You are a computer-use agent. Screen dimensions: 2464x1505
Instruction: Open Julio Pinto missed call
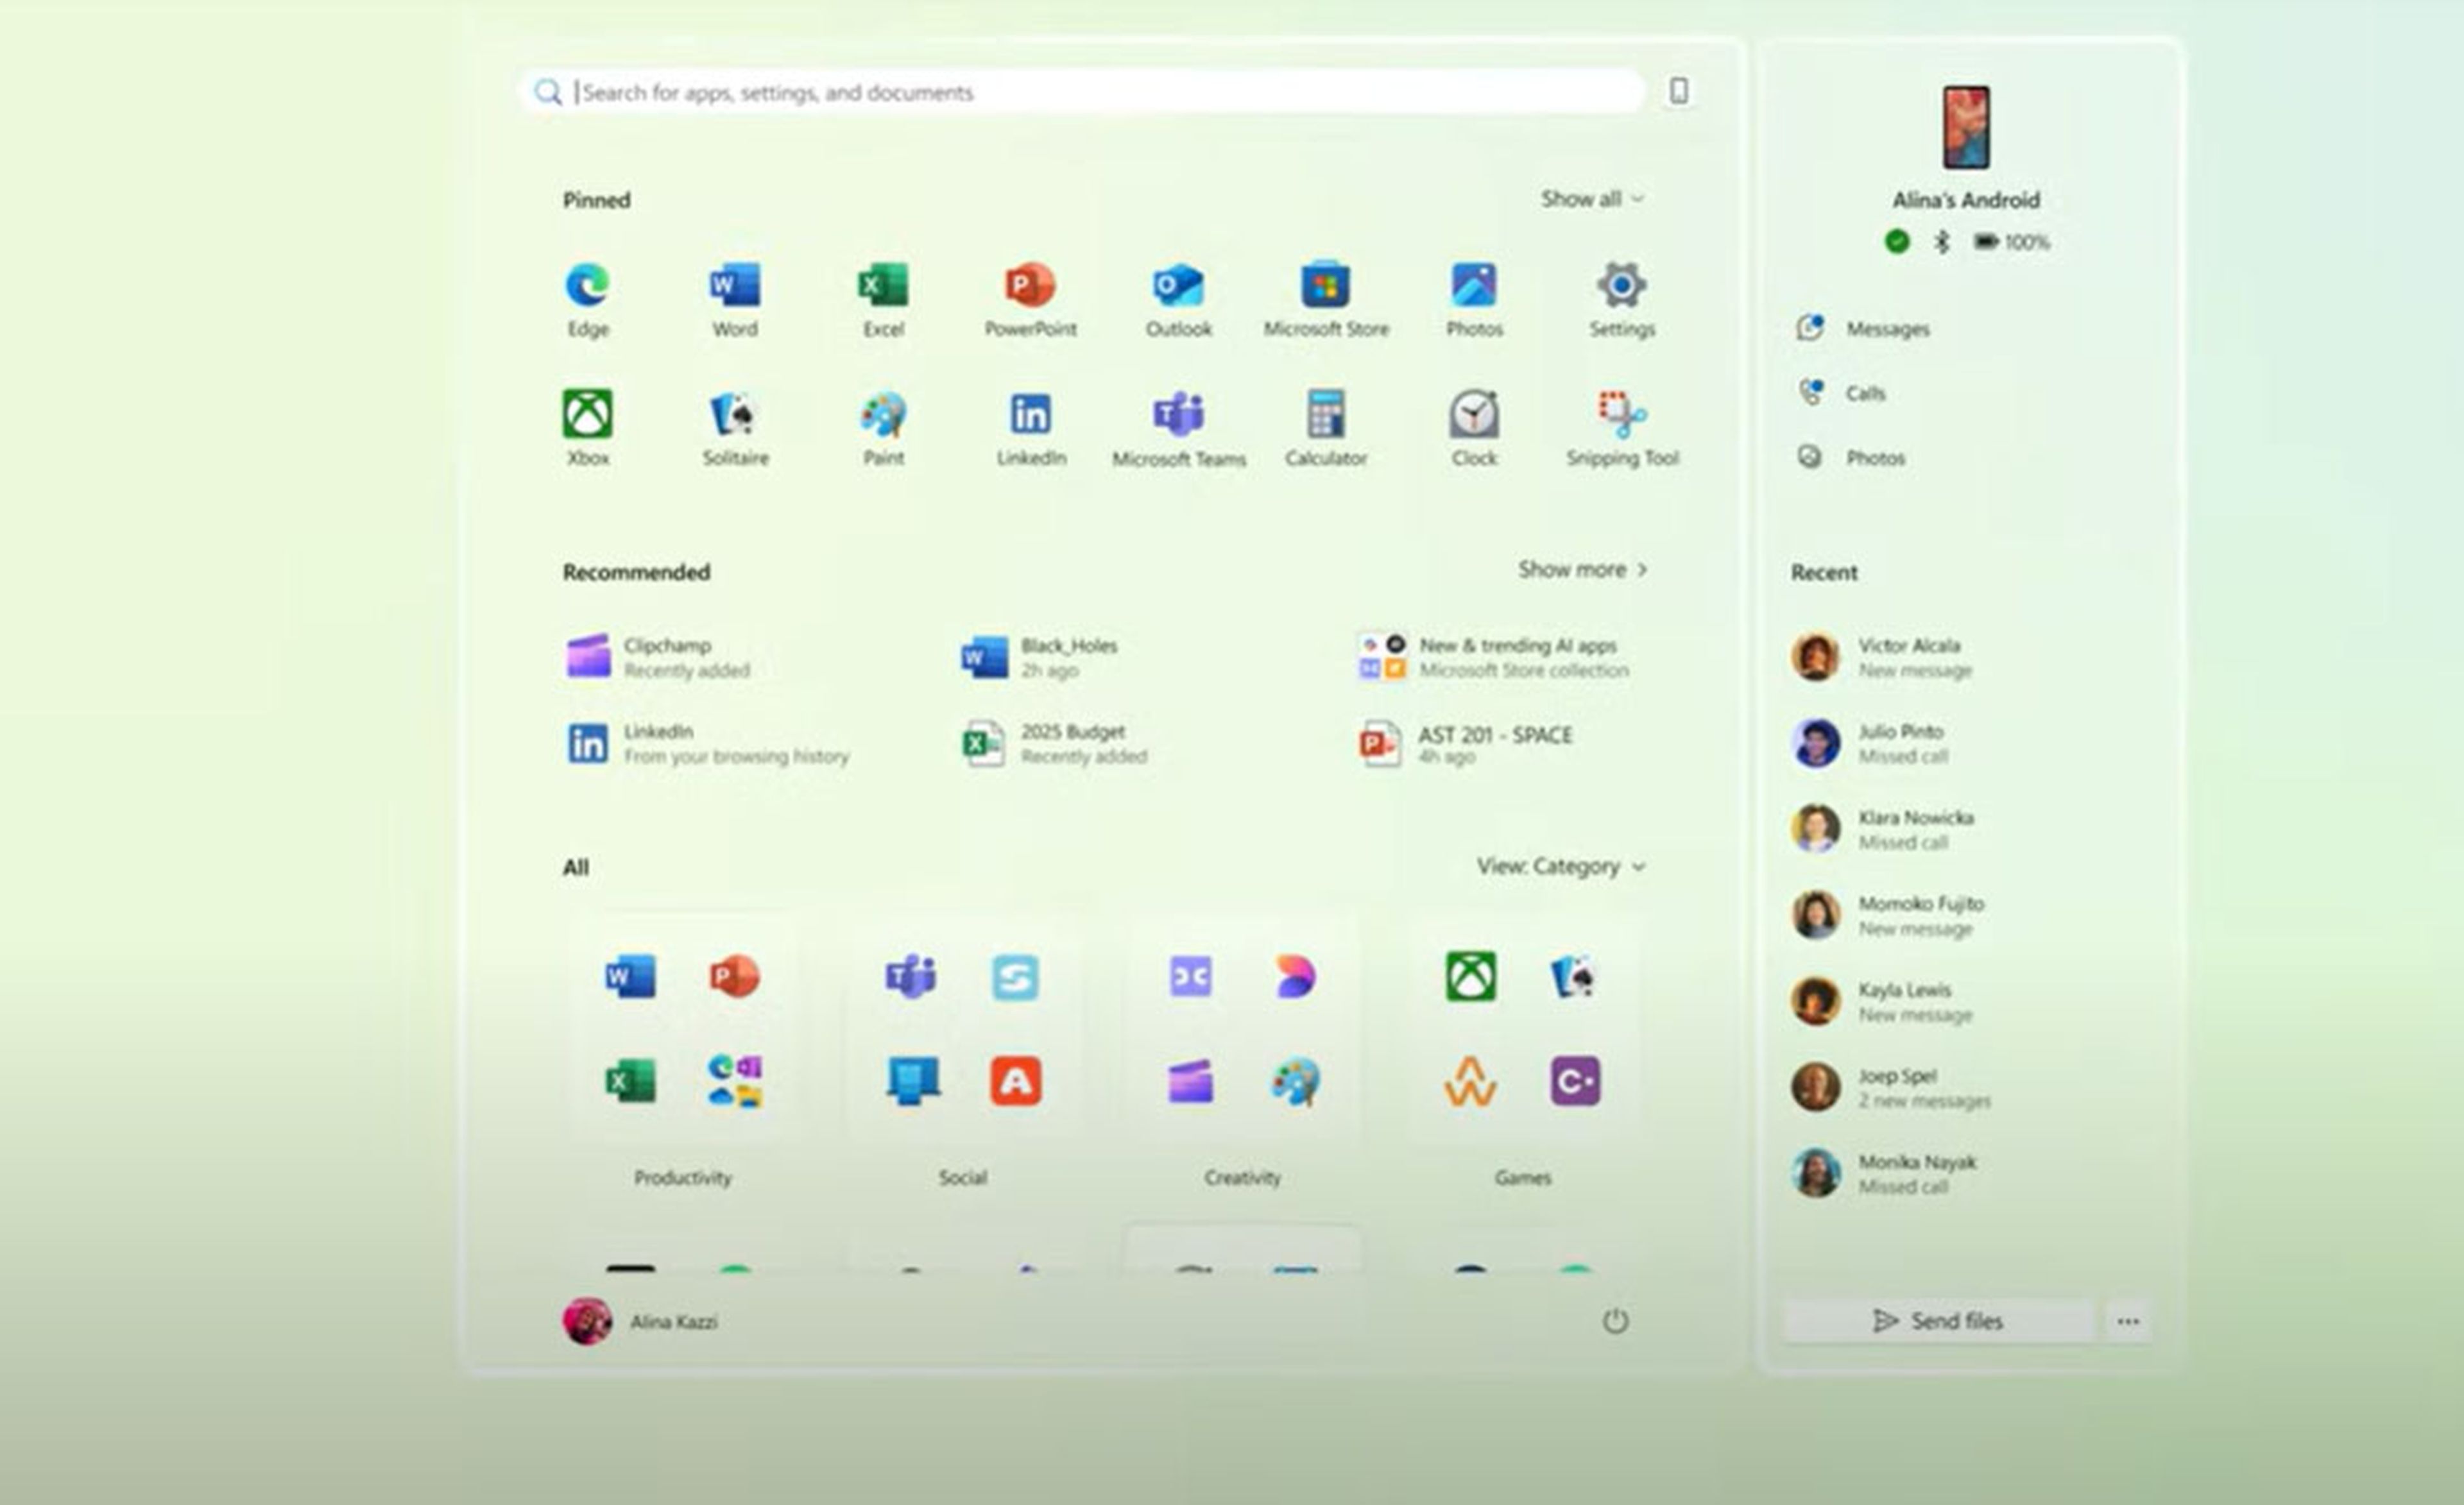click(x=1870, y=743)
